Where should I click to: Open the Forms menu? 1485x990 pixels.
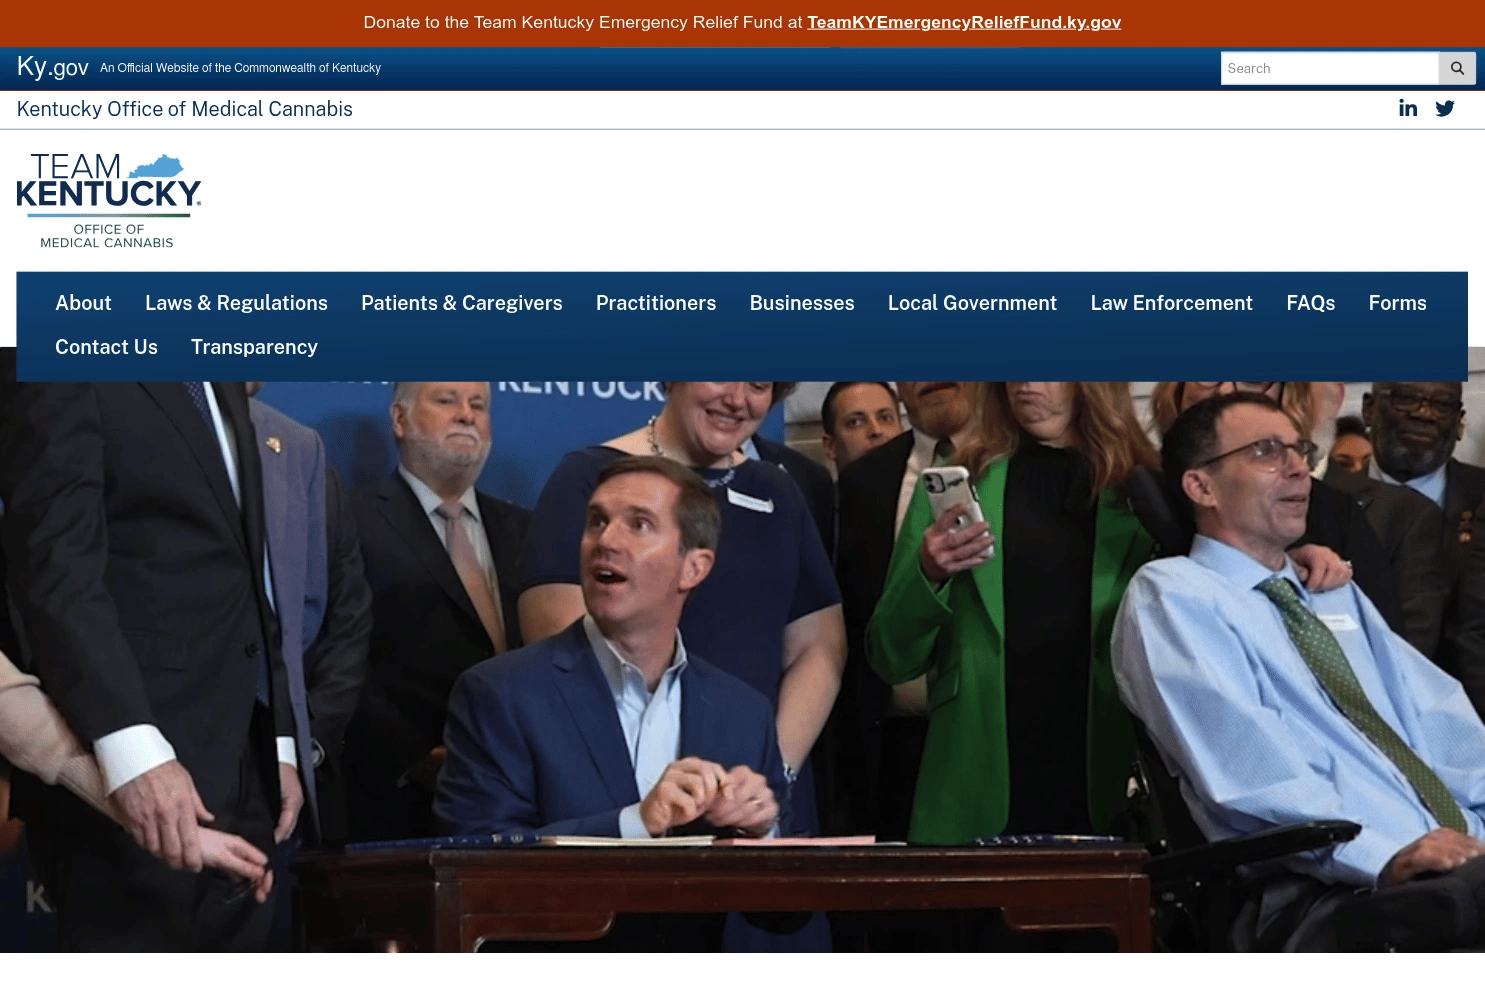tap(1397, 303)
